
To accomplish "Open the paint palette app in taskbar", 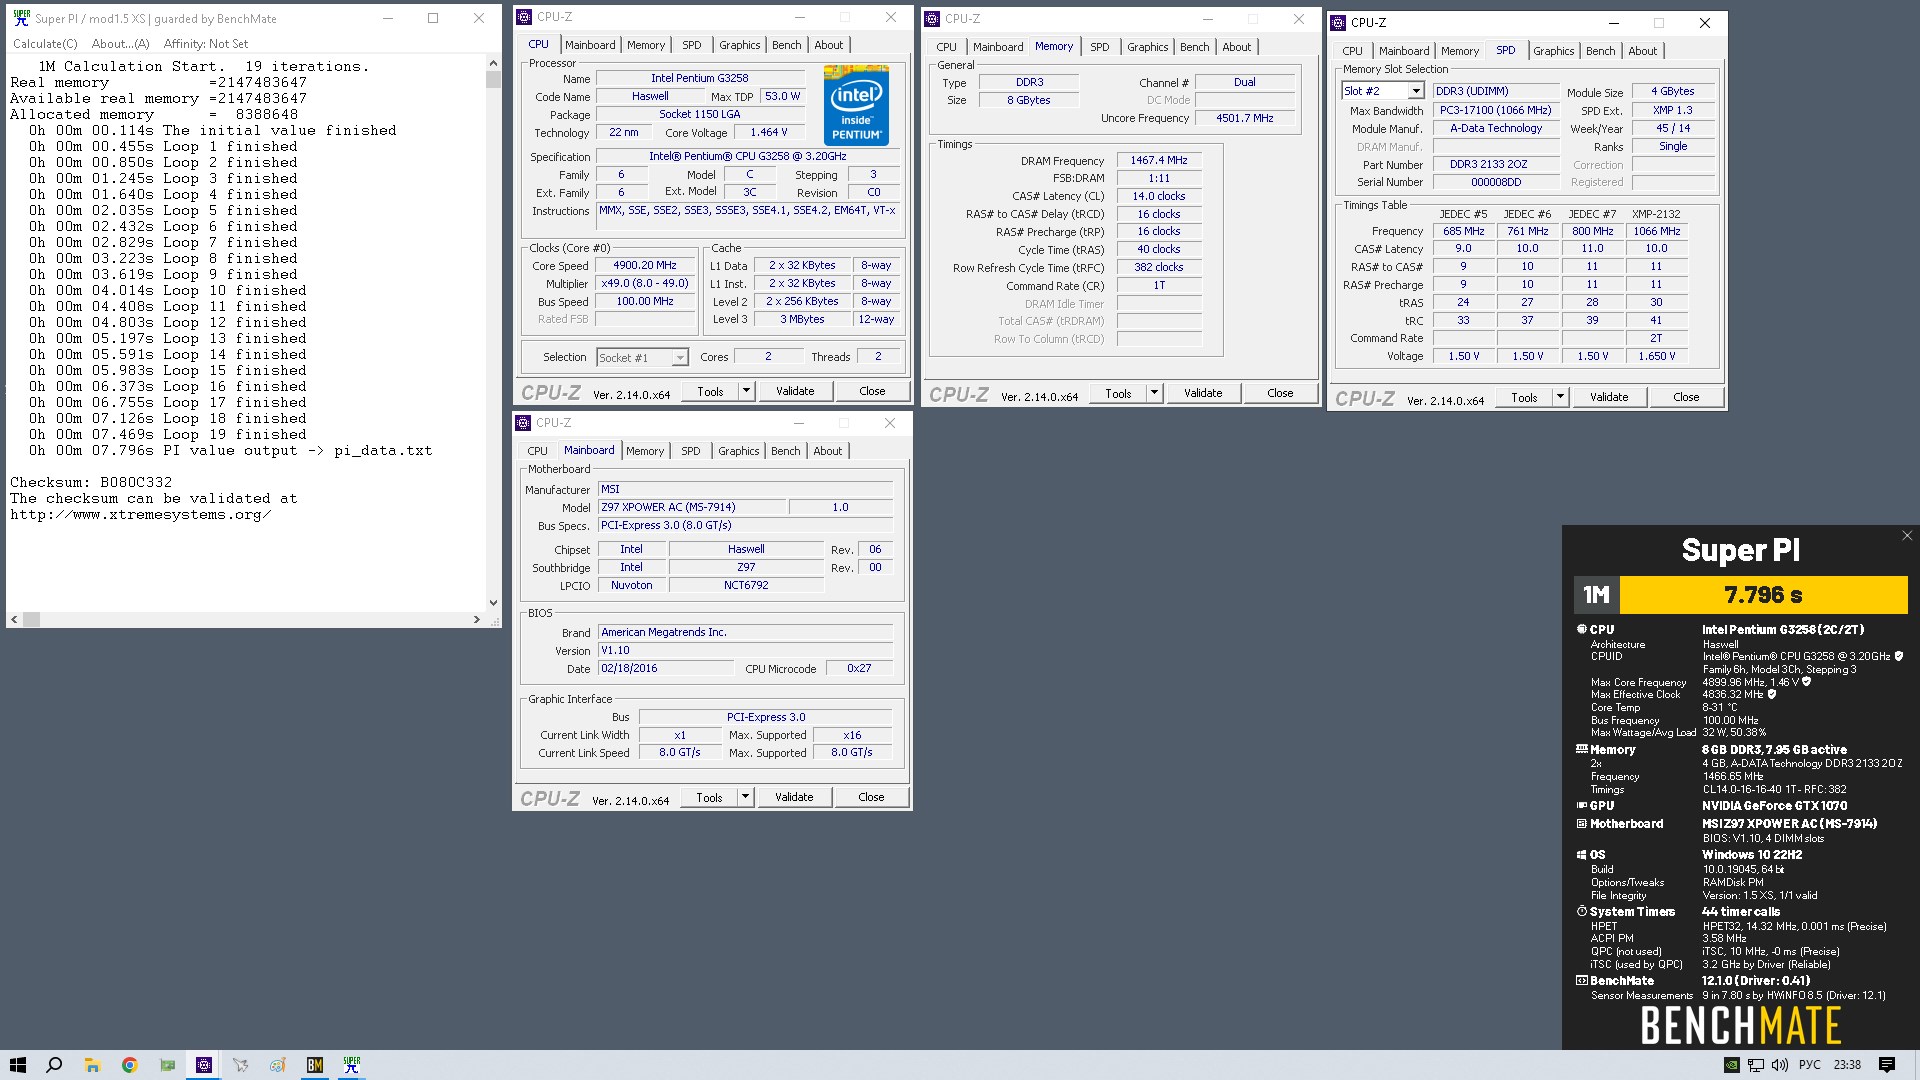I will point(277,1065).
